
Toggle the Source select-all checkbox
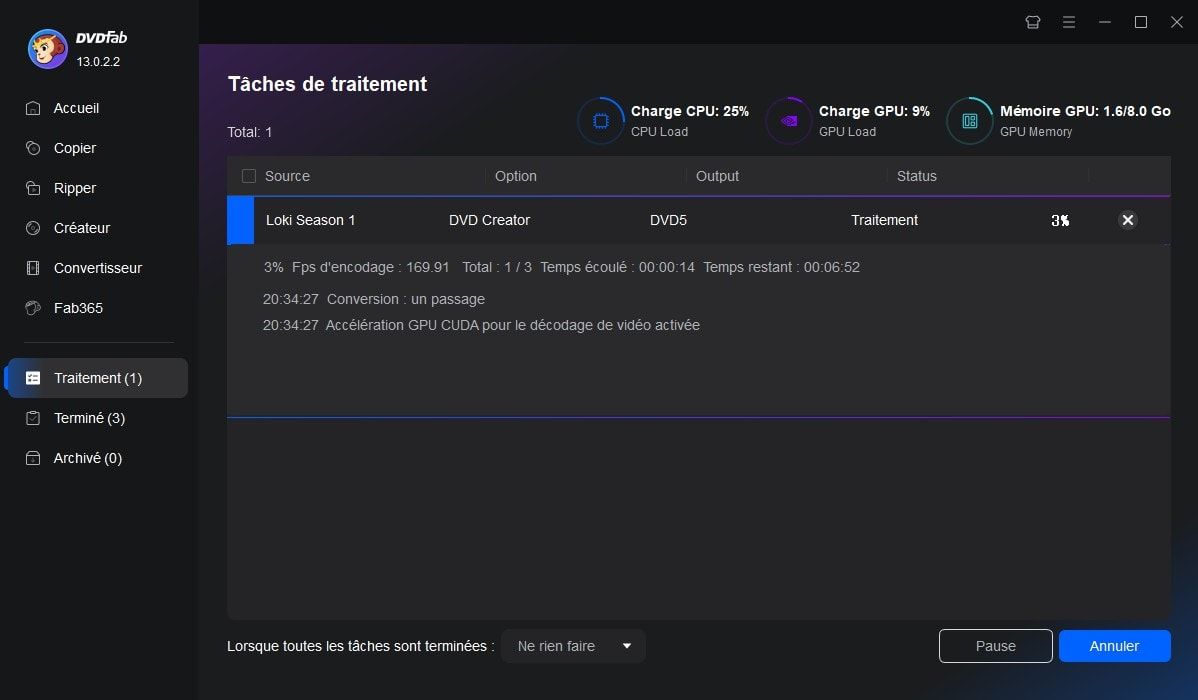[249, 176]
